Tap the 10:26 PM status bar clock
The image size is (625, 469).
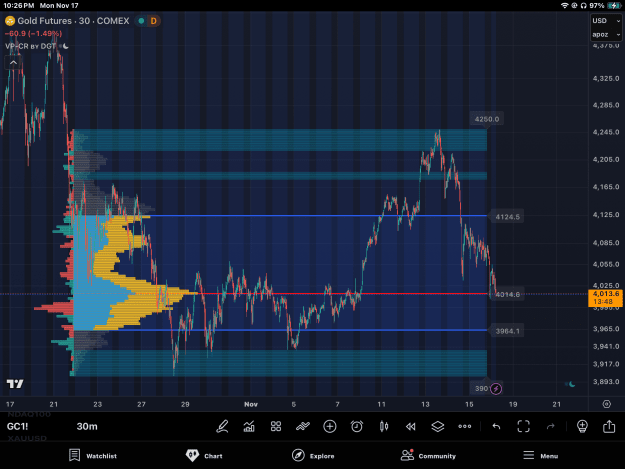(x=19, y=6)
